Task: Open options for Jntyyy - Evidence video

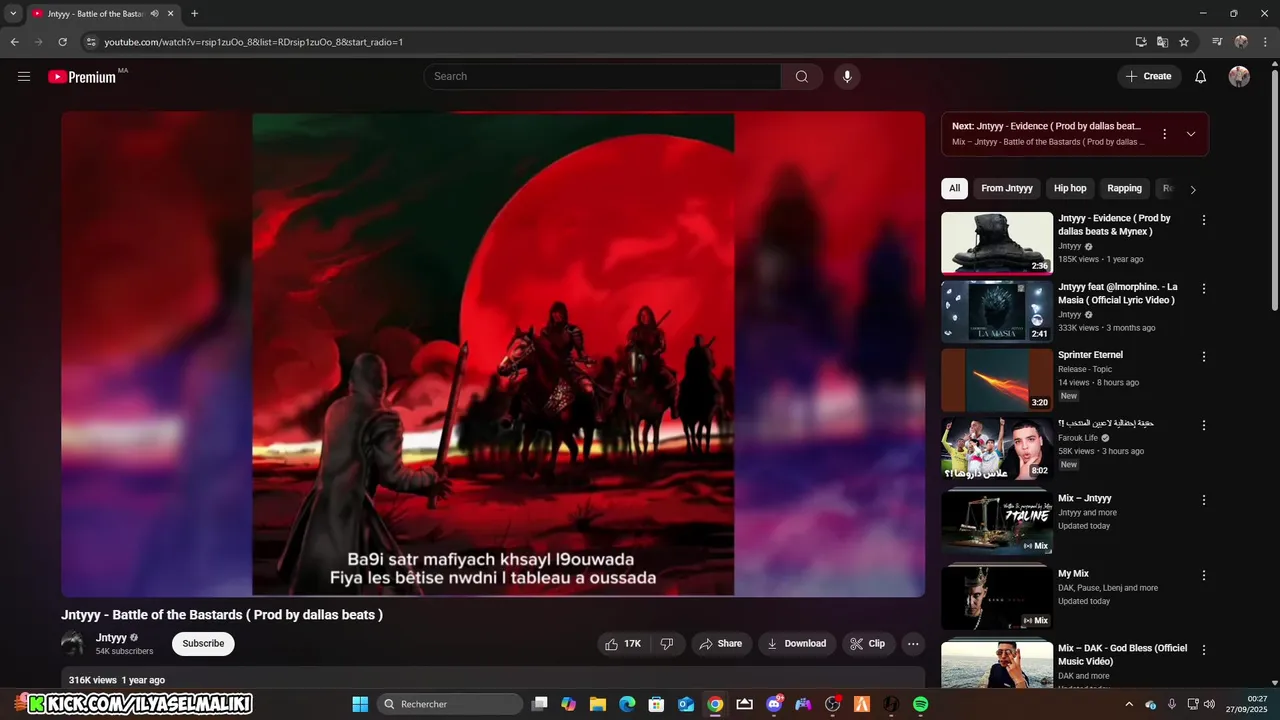Action: click(x=1204, y=220)
